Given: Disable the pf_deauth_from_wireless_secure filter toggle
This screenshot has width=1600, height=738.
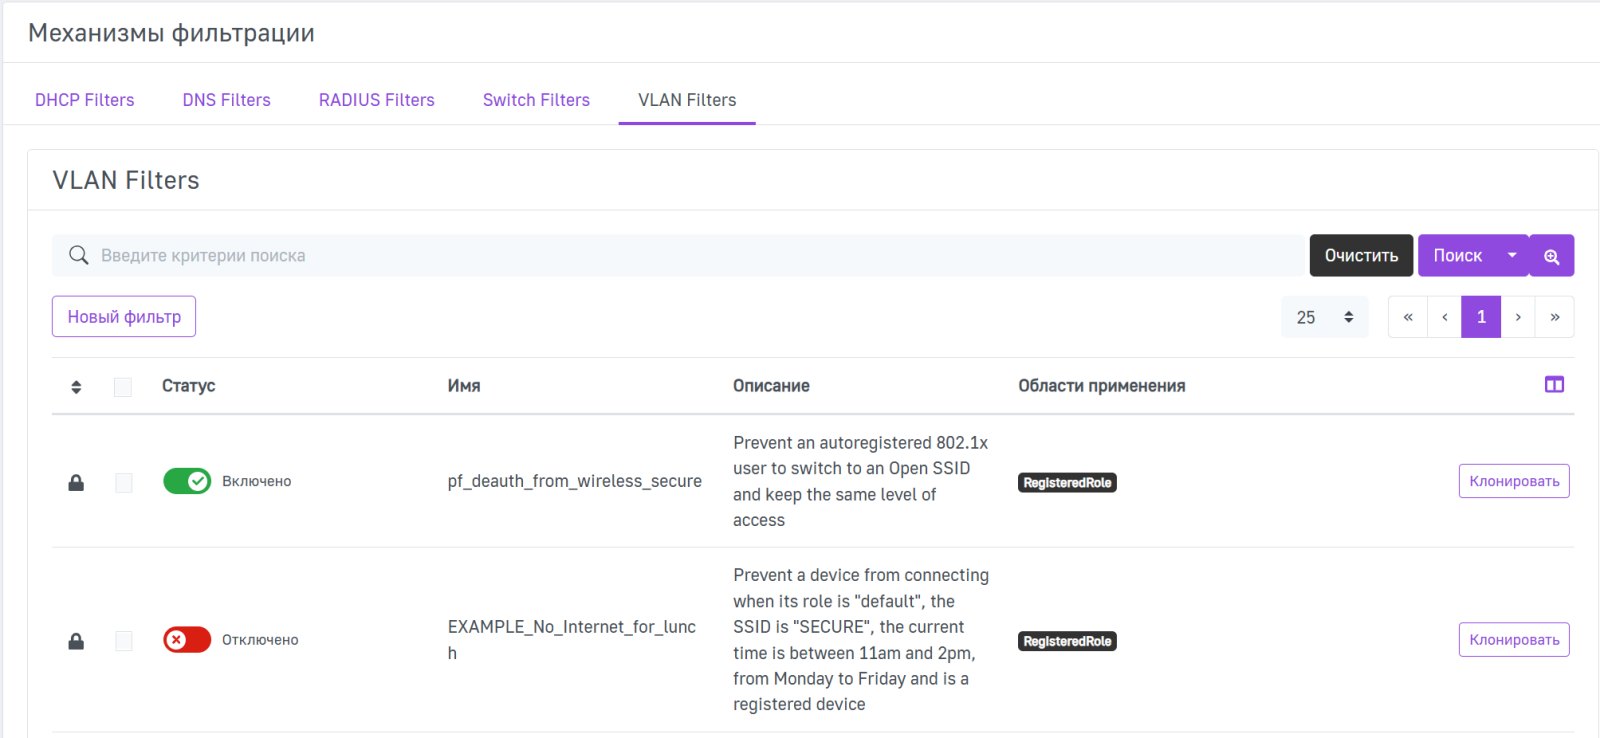Looking at the screenshot, I should (x=187, y=481).
